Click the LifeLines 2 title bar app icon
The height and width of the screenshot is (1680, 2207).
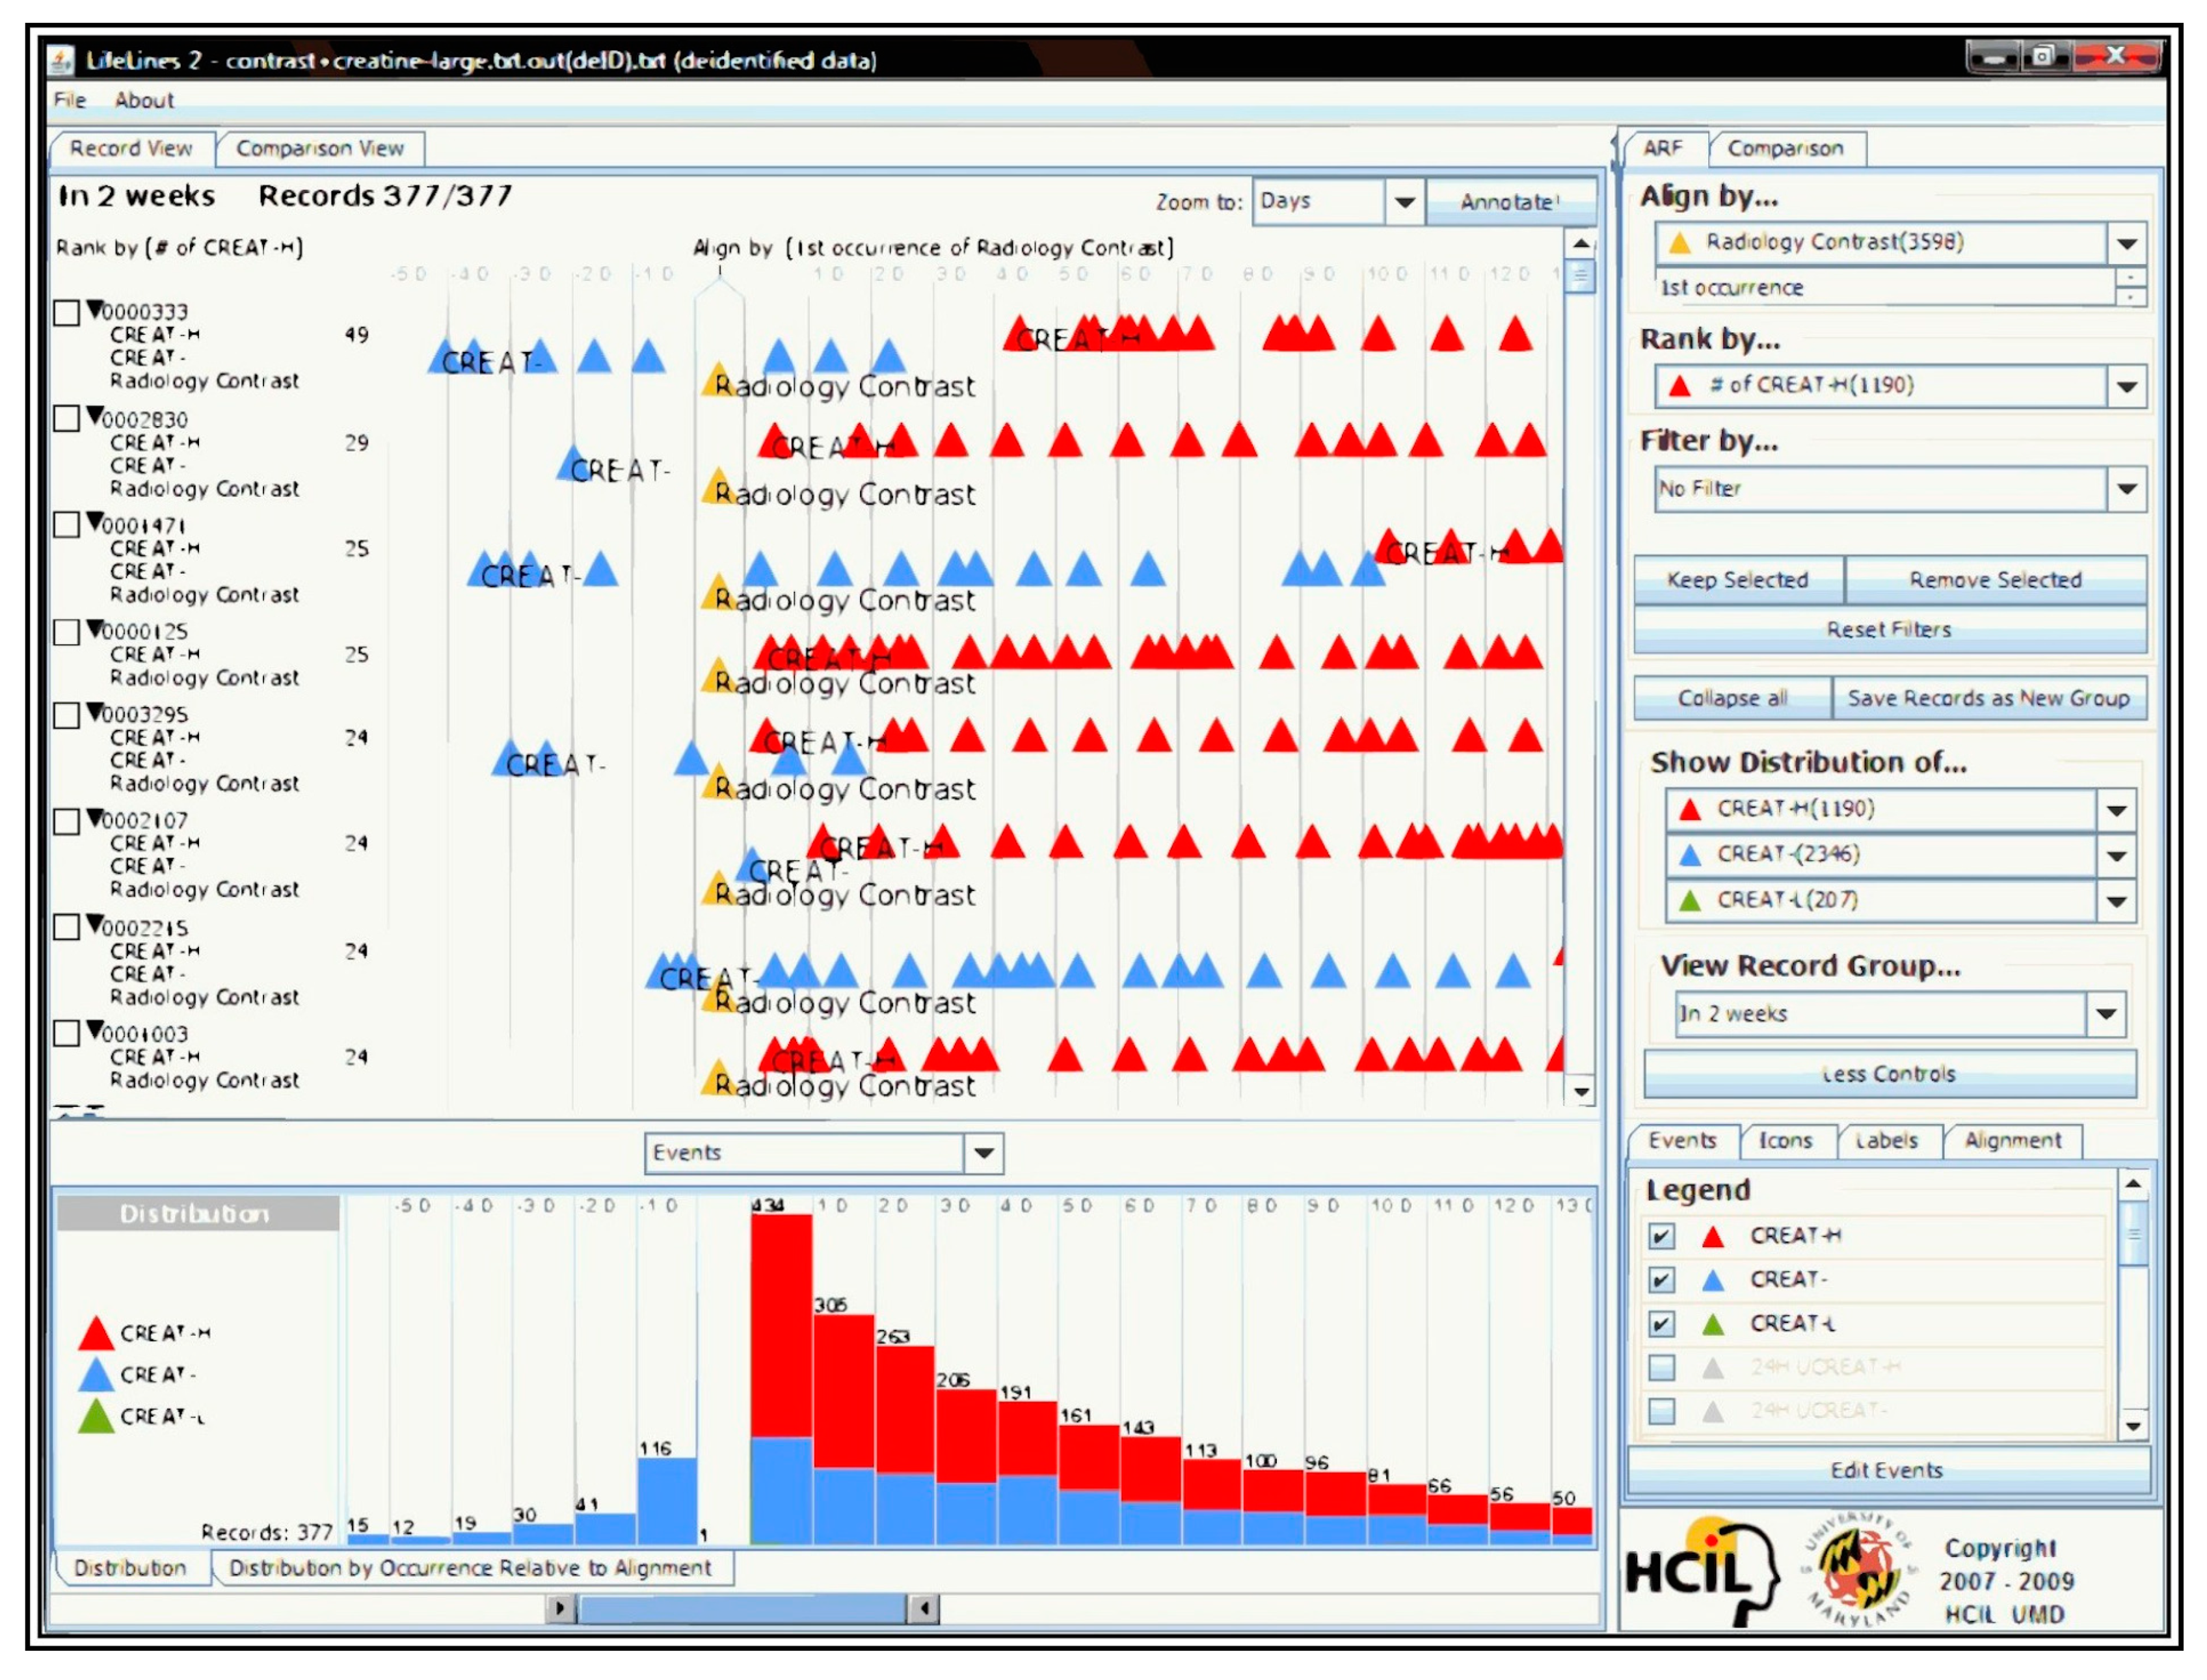point(62,60)
